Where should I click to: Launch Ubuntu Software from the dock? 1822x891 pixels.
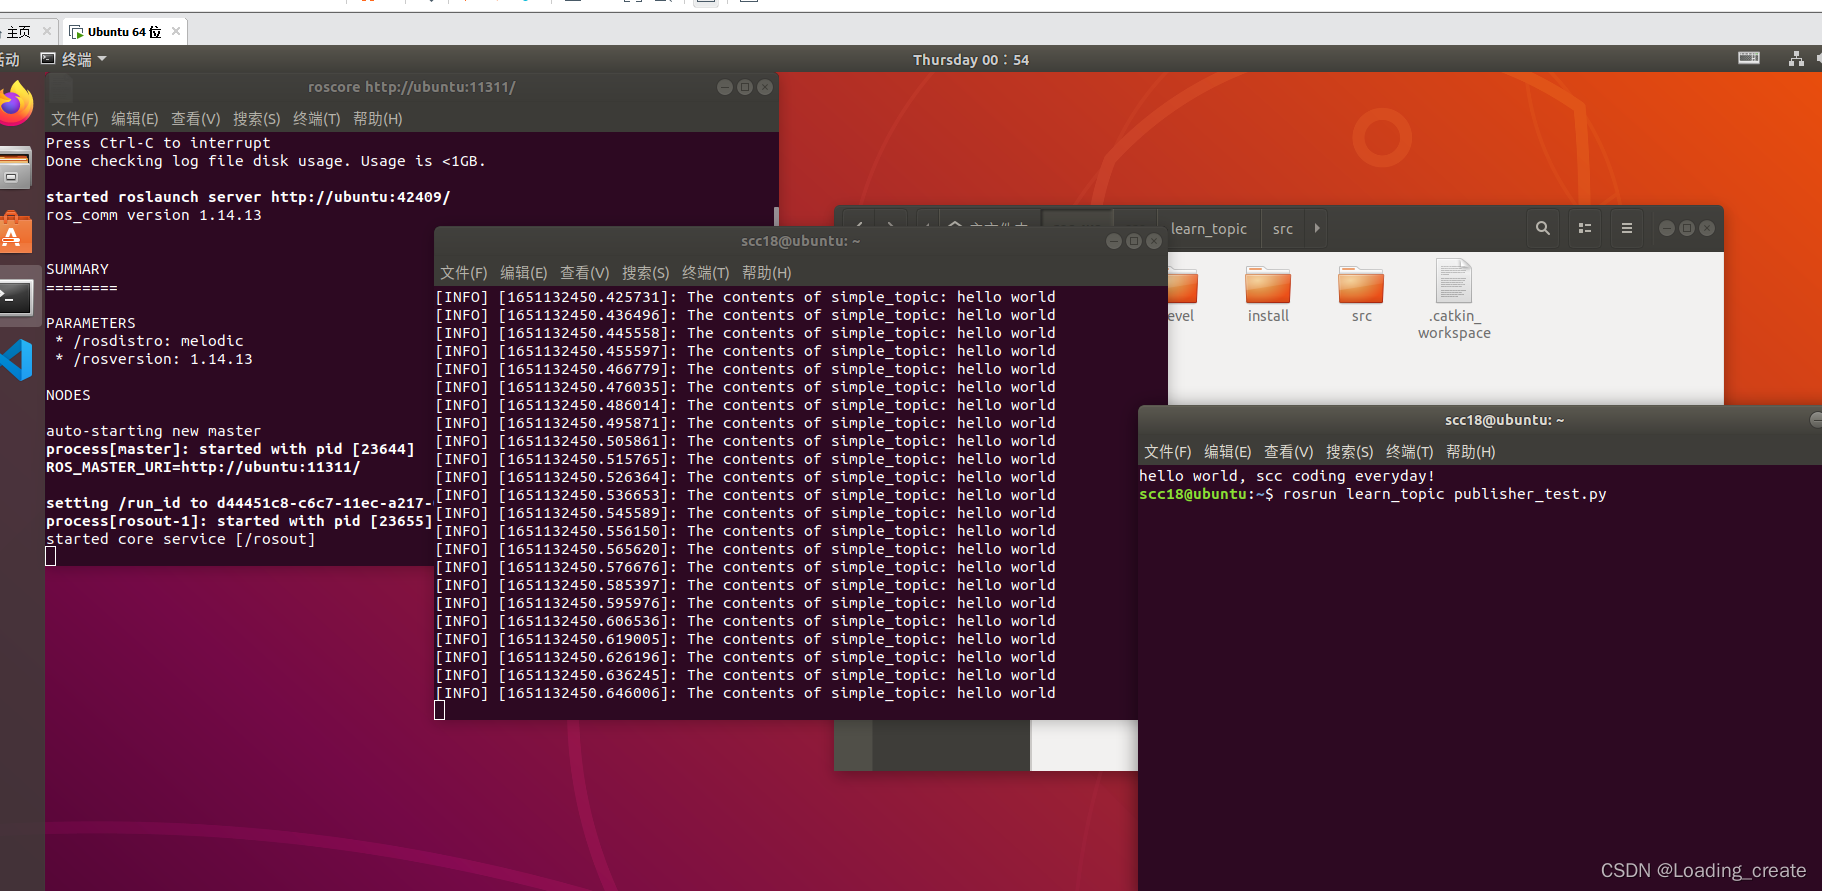pos(14,233)
